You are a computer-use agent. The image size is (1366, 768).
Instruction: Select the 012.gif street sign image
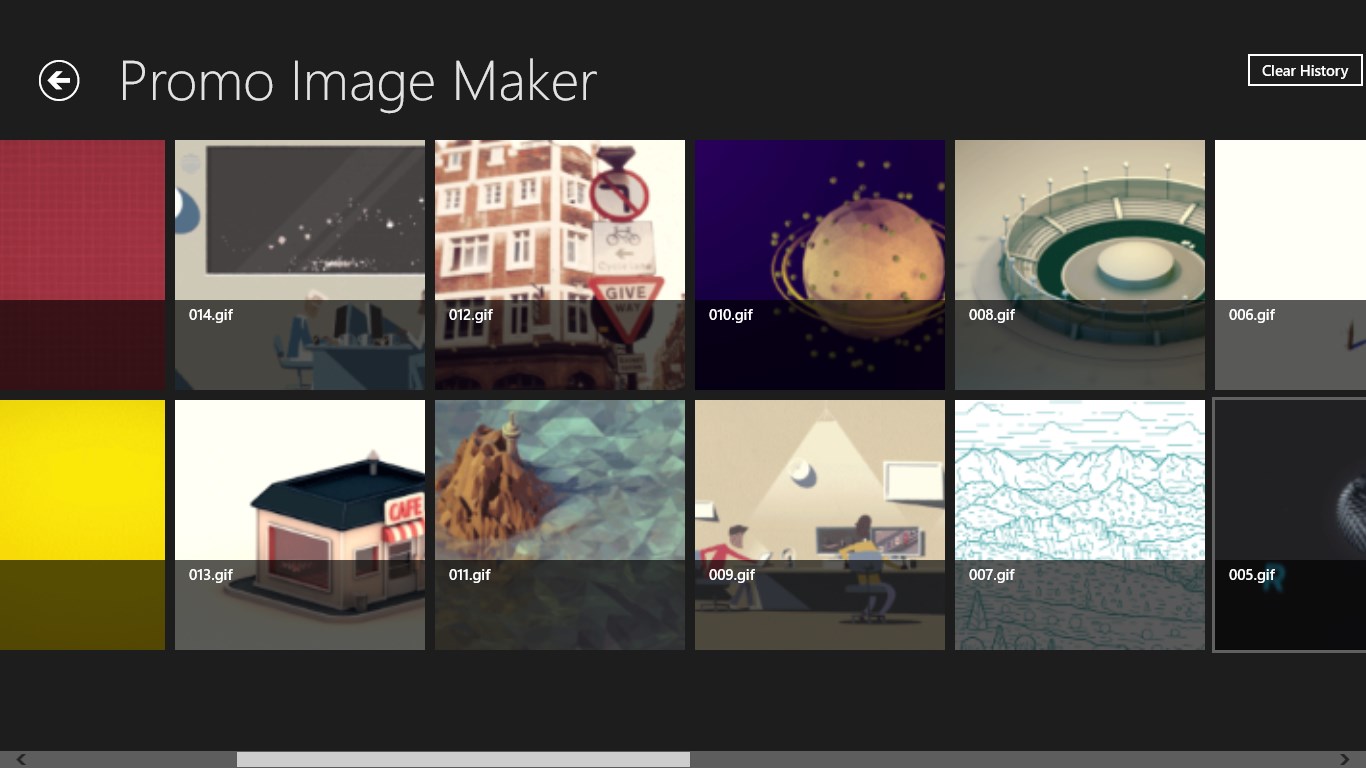560,265
